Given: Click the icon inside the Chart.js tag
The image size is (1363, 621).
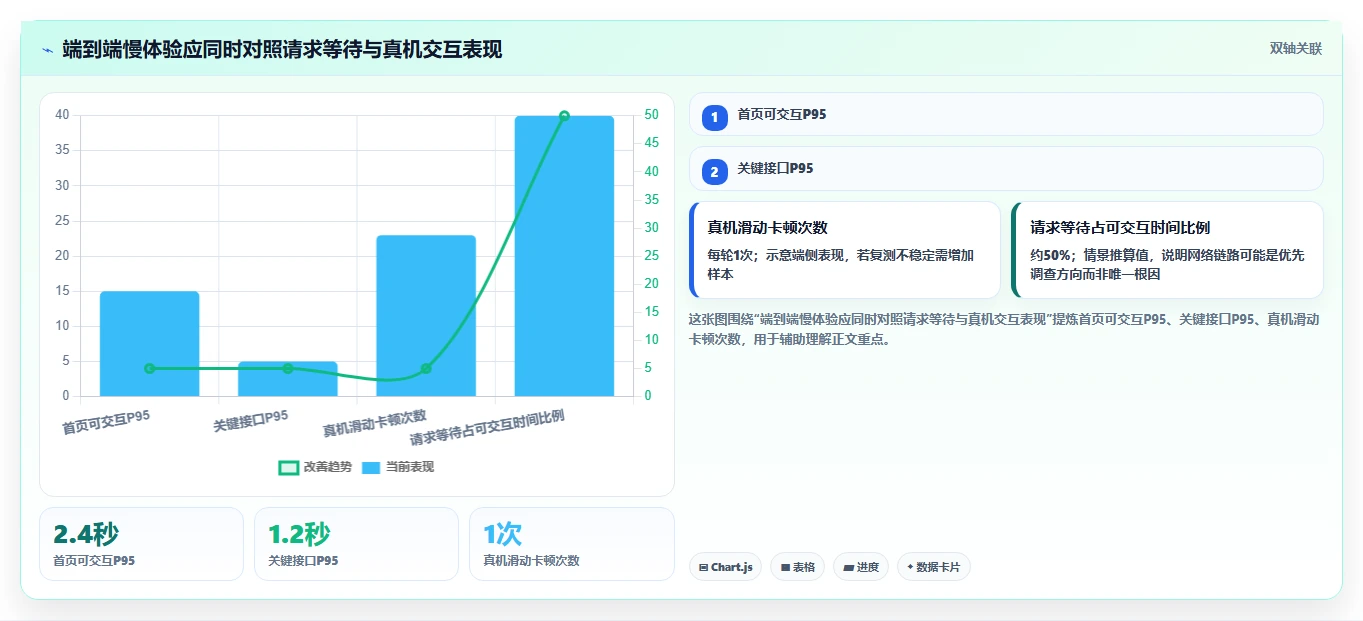Looking at the screenshot, I should coord(704,567).
